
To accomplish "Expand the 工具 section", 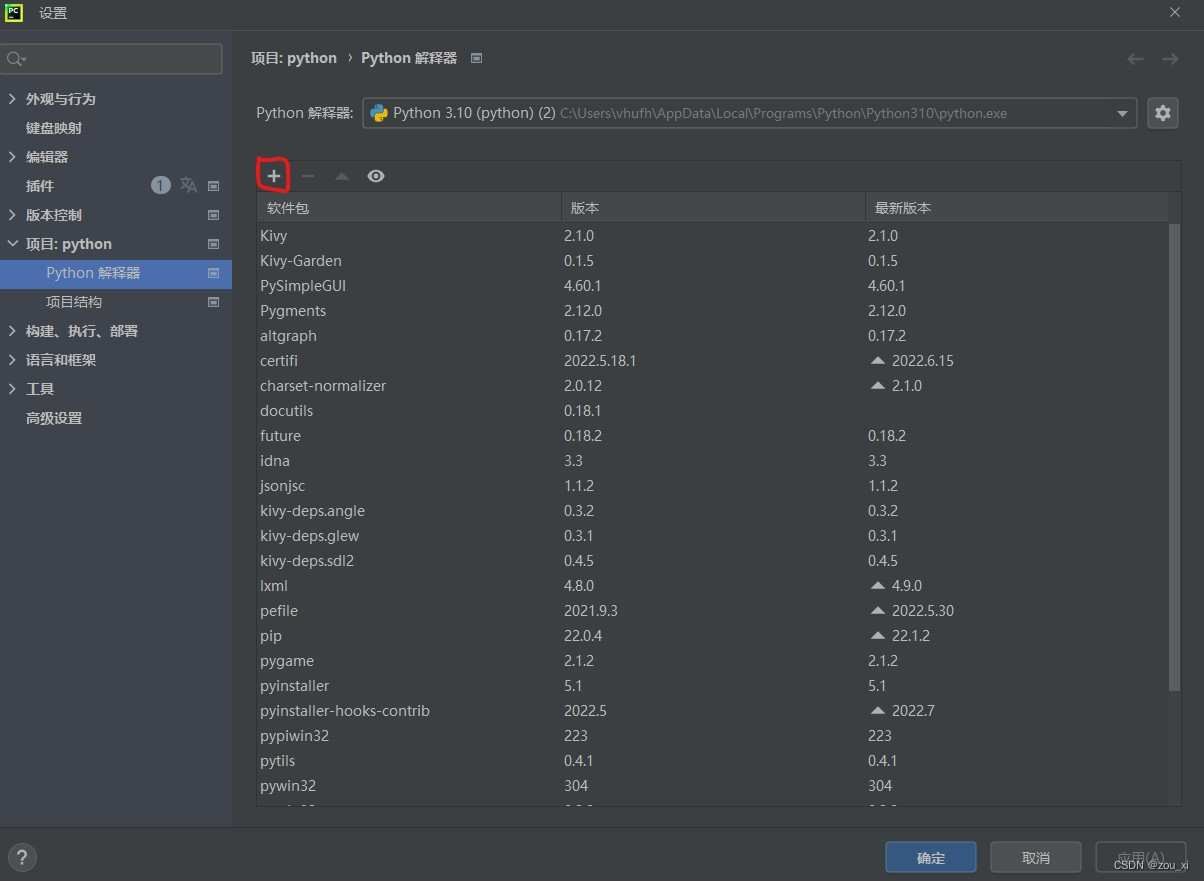I will pyautogui.click(x=12, y=389).
